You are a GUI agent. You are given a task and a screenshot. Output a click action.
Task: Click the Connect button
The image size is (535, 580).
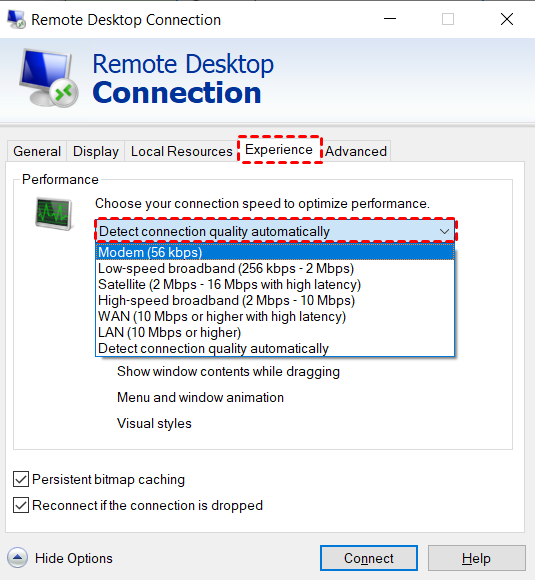(369, 558)
